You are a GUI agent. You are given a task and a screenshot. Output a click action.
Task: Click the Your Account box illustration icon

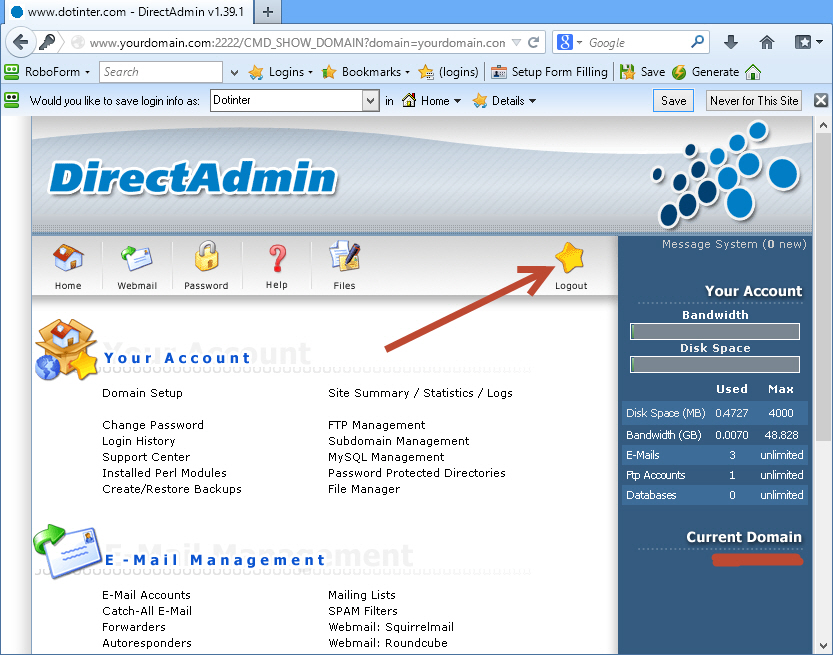coord(66,349)
